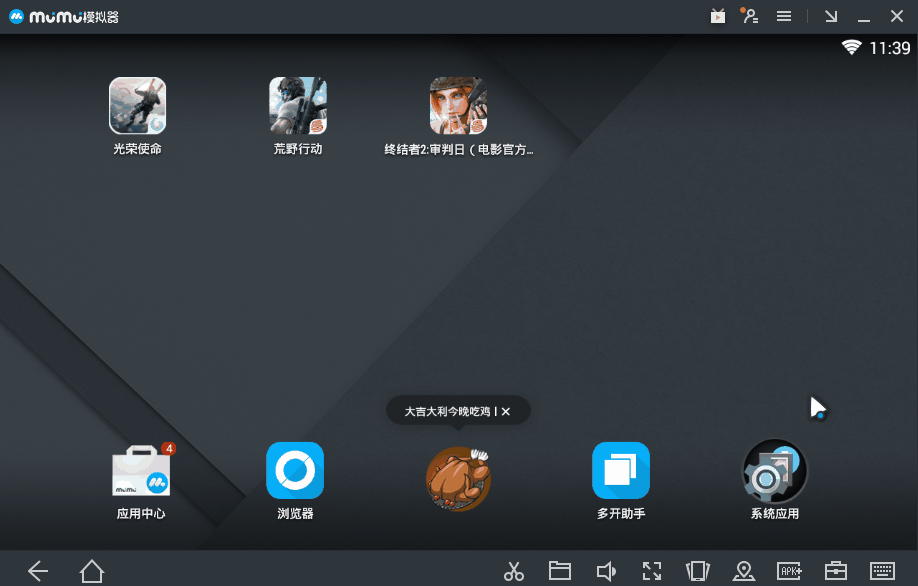Close the MuMu emulator window

[897, 16]
